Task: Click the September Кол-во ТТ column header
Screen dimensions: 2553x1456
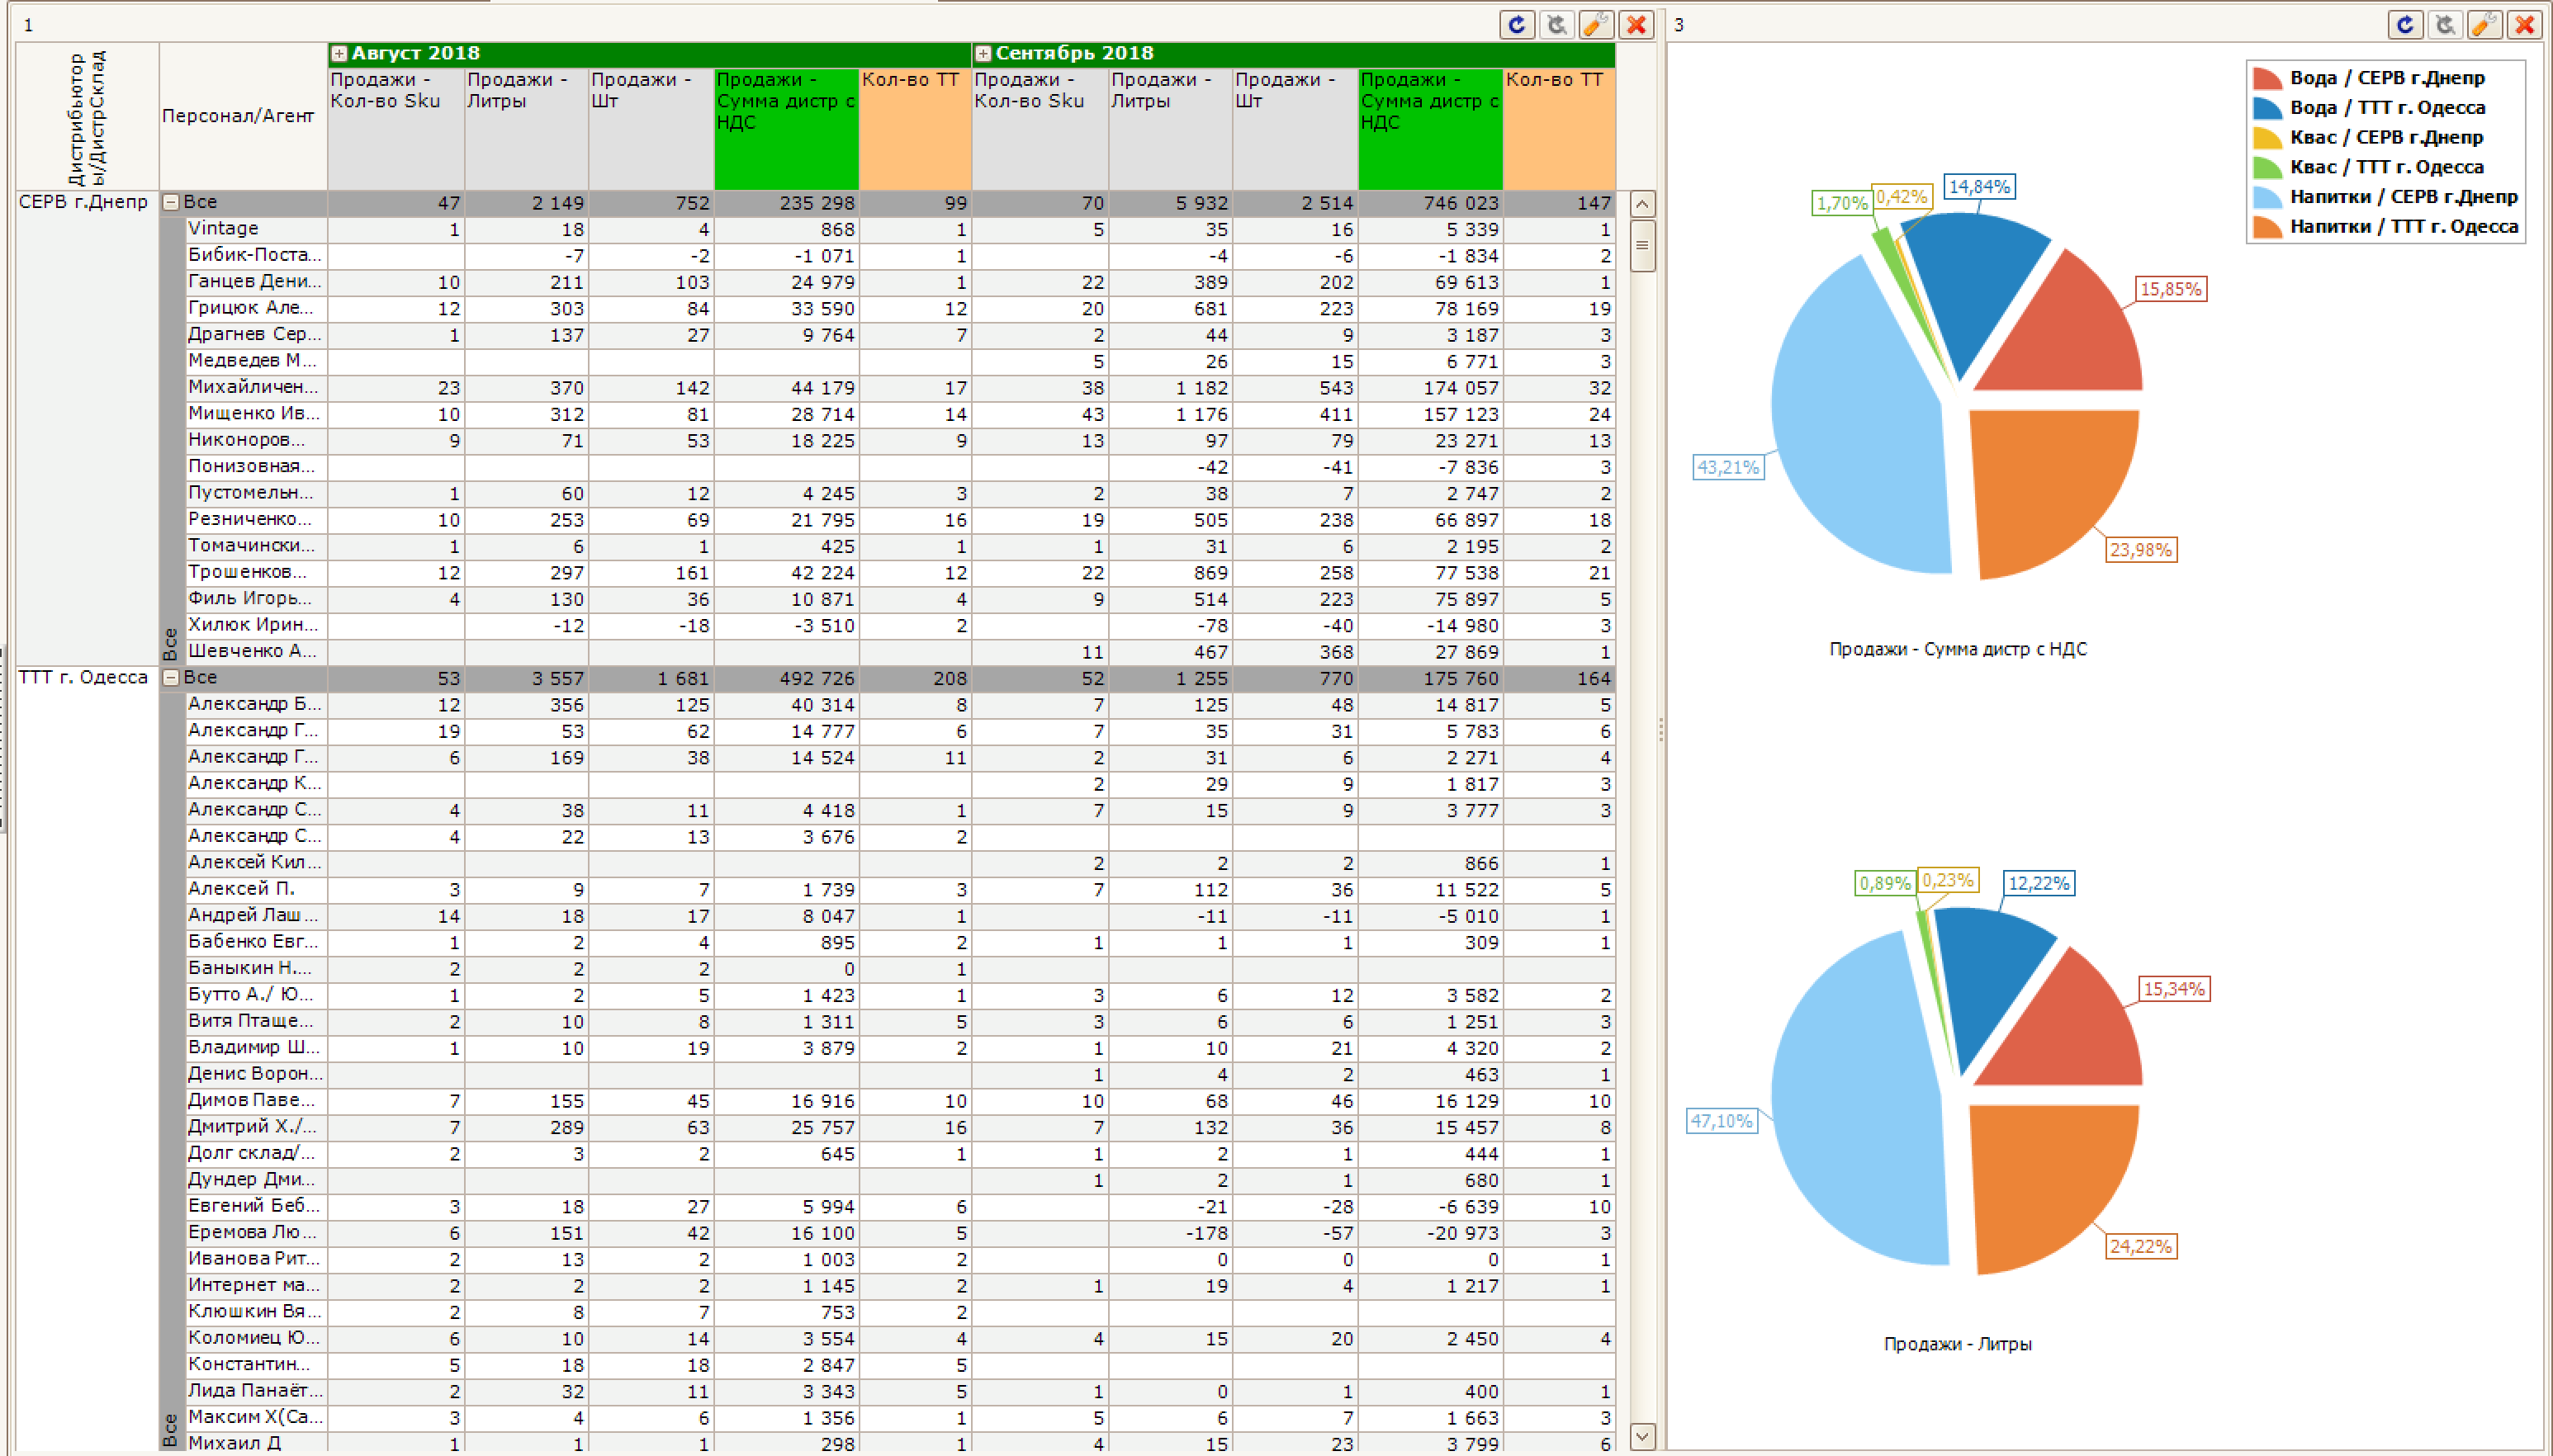Action: pyautogui.click(x=1559, y=129)
